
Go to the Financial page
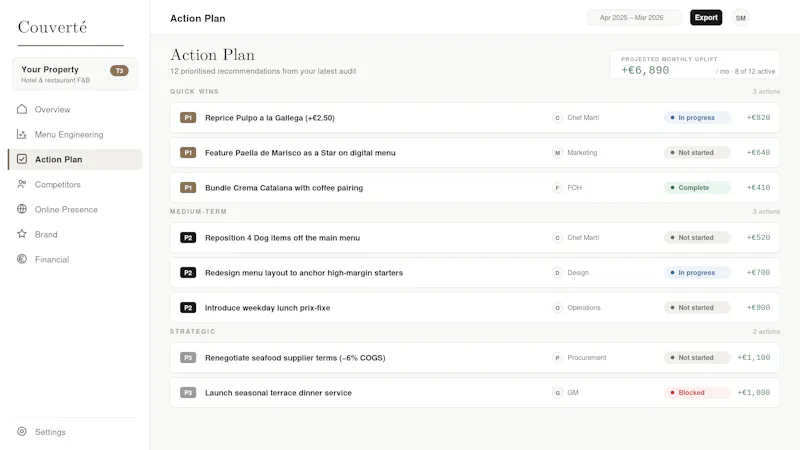75,259
